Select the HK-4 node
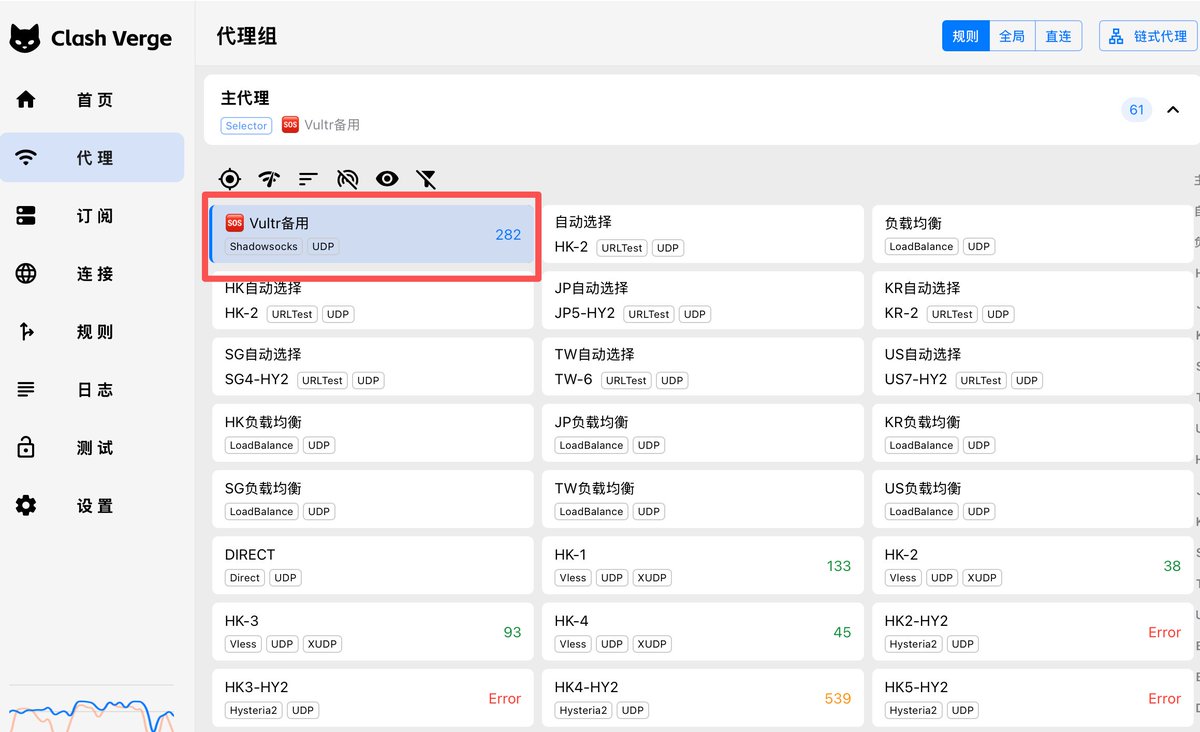This screenshot has width=1200, height=732. [x=703, y=632]
